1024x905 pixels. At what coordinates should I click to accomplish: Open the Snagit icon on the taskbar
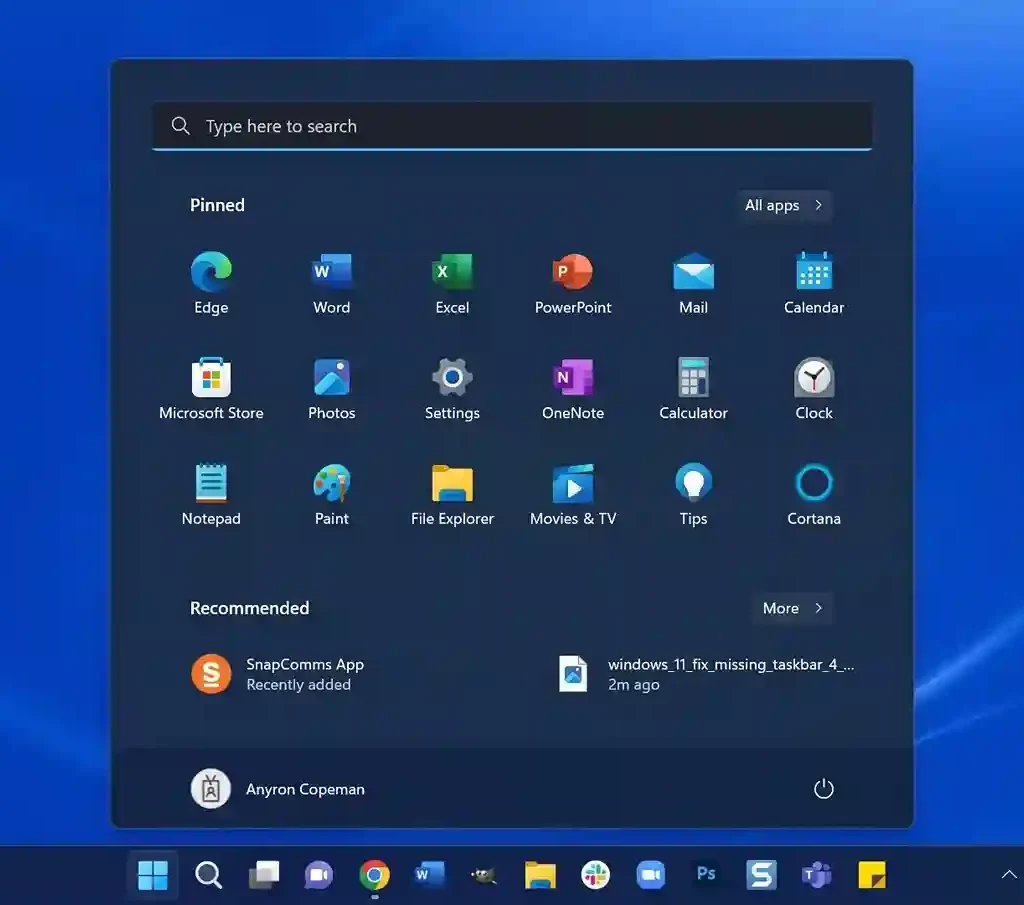tap(761, 874)
